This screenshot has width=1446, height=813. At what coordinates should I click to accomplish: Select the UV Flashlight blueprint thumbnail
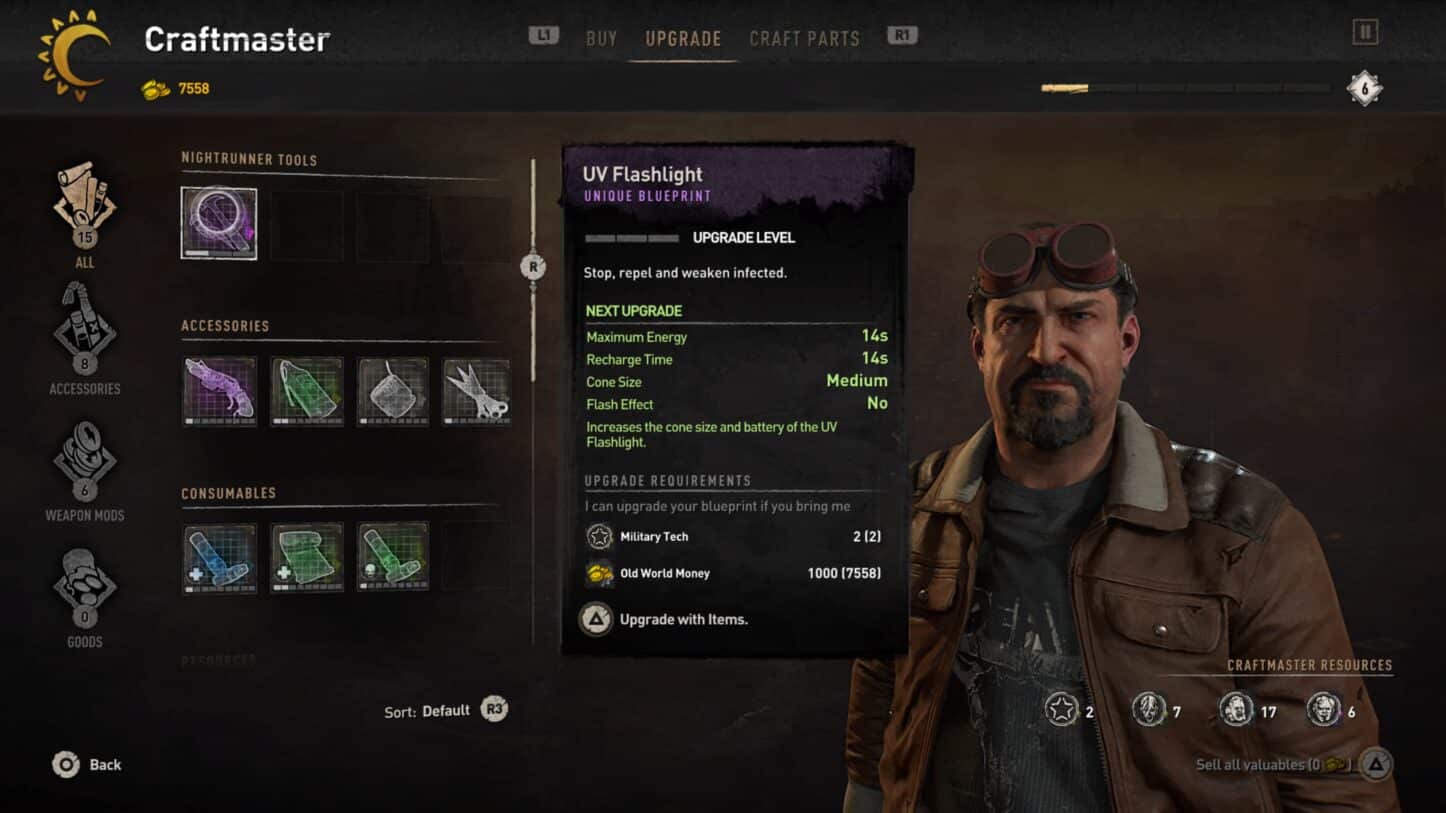(219, 223)
